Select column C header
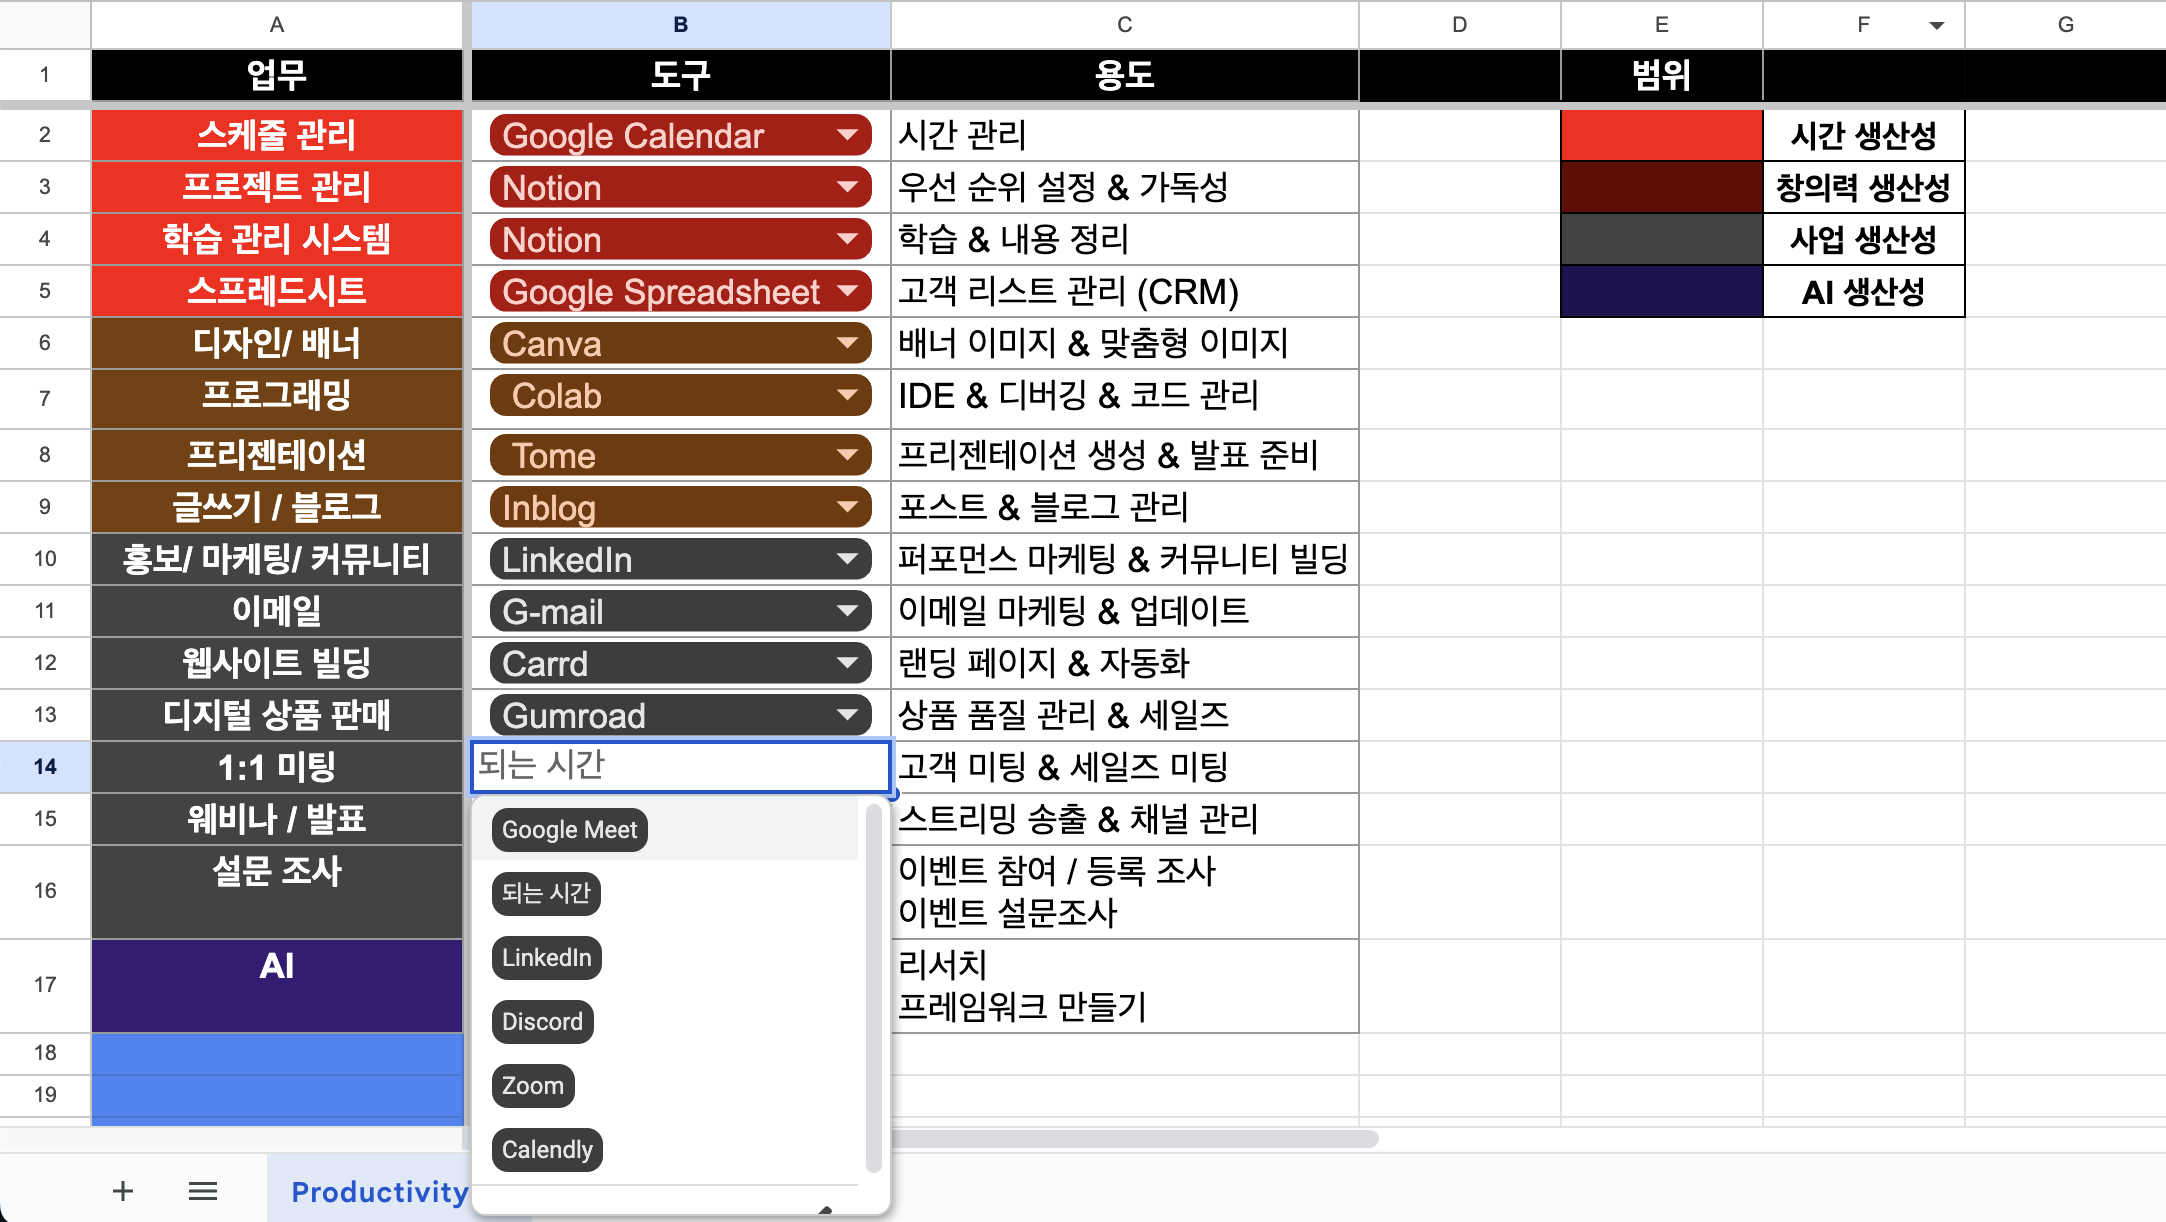 [x=1125, y=25]
